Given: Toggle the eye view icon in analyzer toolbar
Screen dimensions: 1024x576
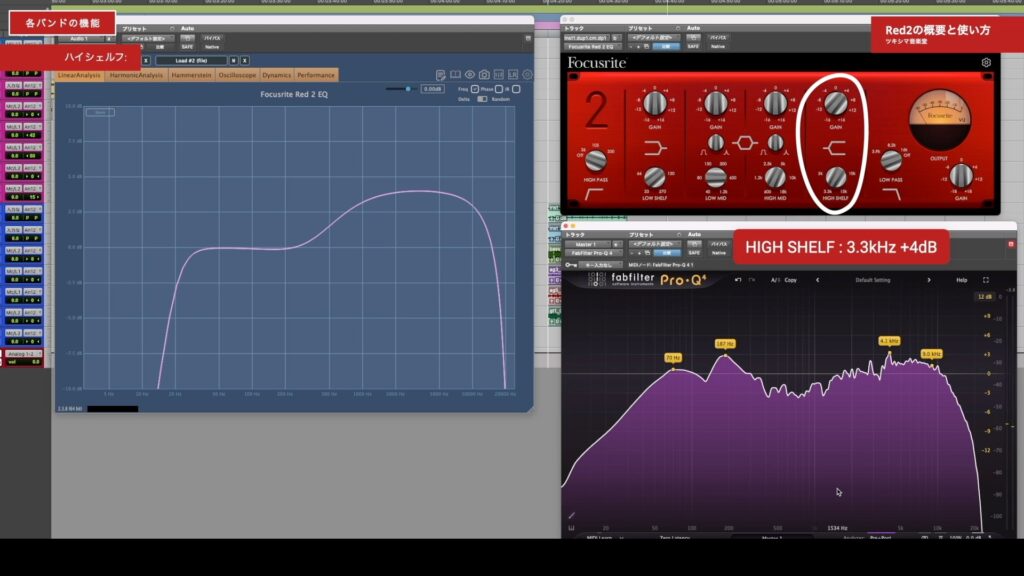Looking at the screenshot, I should pyautogui.click(x=470, y=75).
